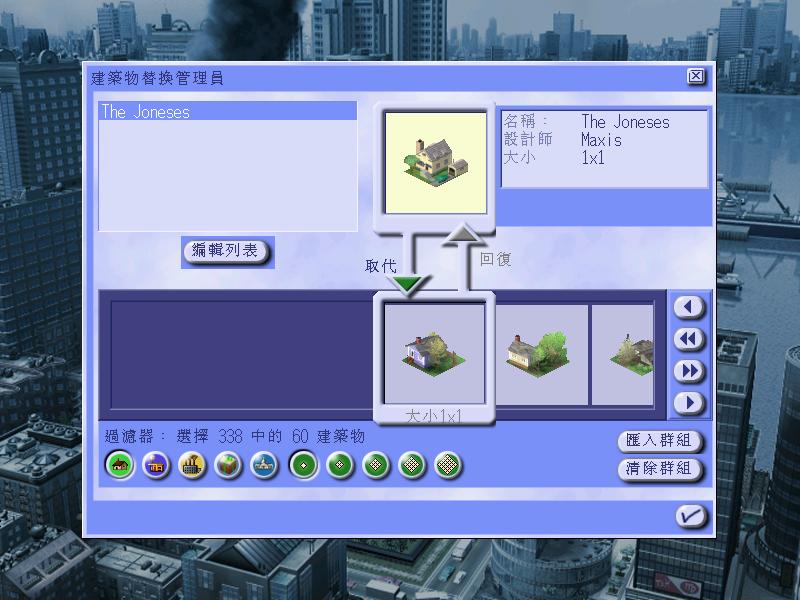Click the 大小1x1 label under selected thumbnail
Viewport: 800px width, 600px height.
[434, 416]
